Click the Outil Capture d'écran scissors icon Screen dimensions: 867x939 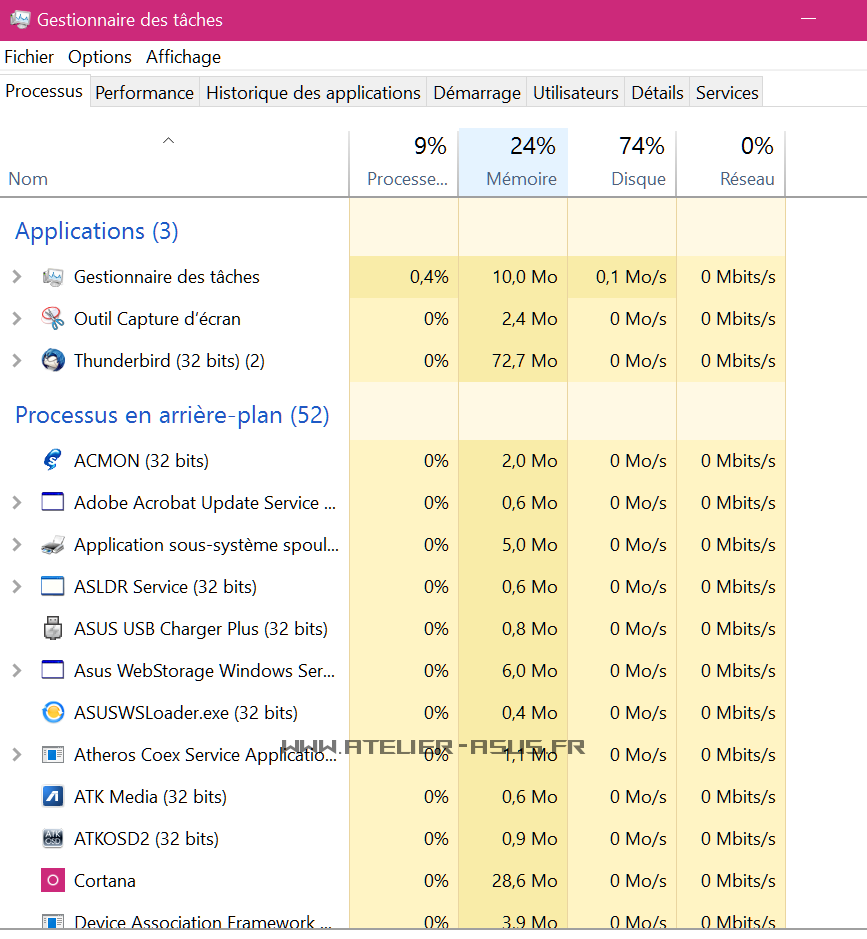[x=53, y=319]
